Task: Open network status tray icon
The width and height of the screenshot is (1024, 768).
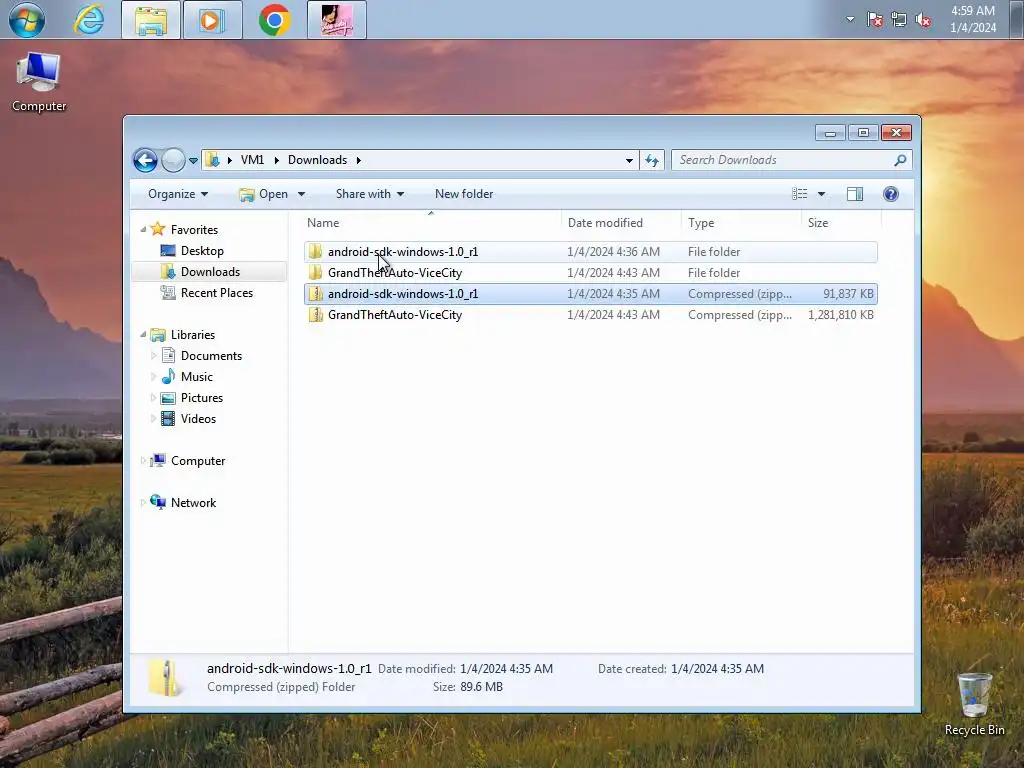Action: [899, 20]
